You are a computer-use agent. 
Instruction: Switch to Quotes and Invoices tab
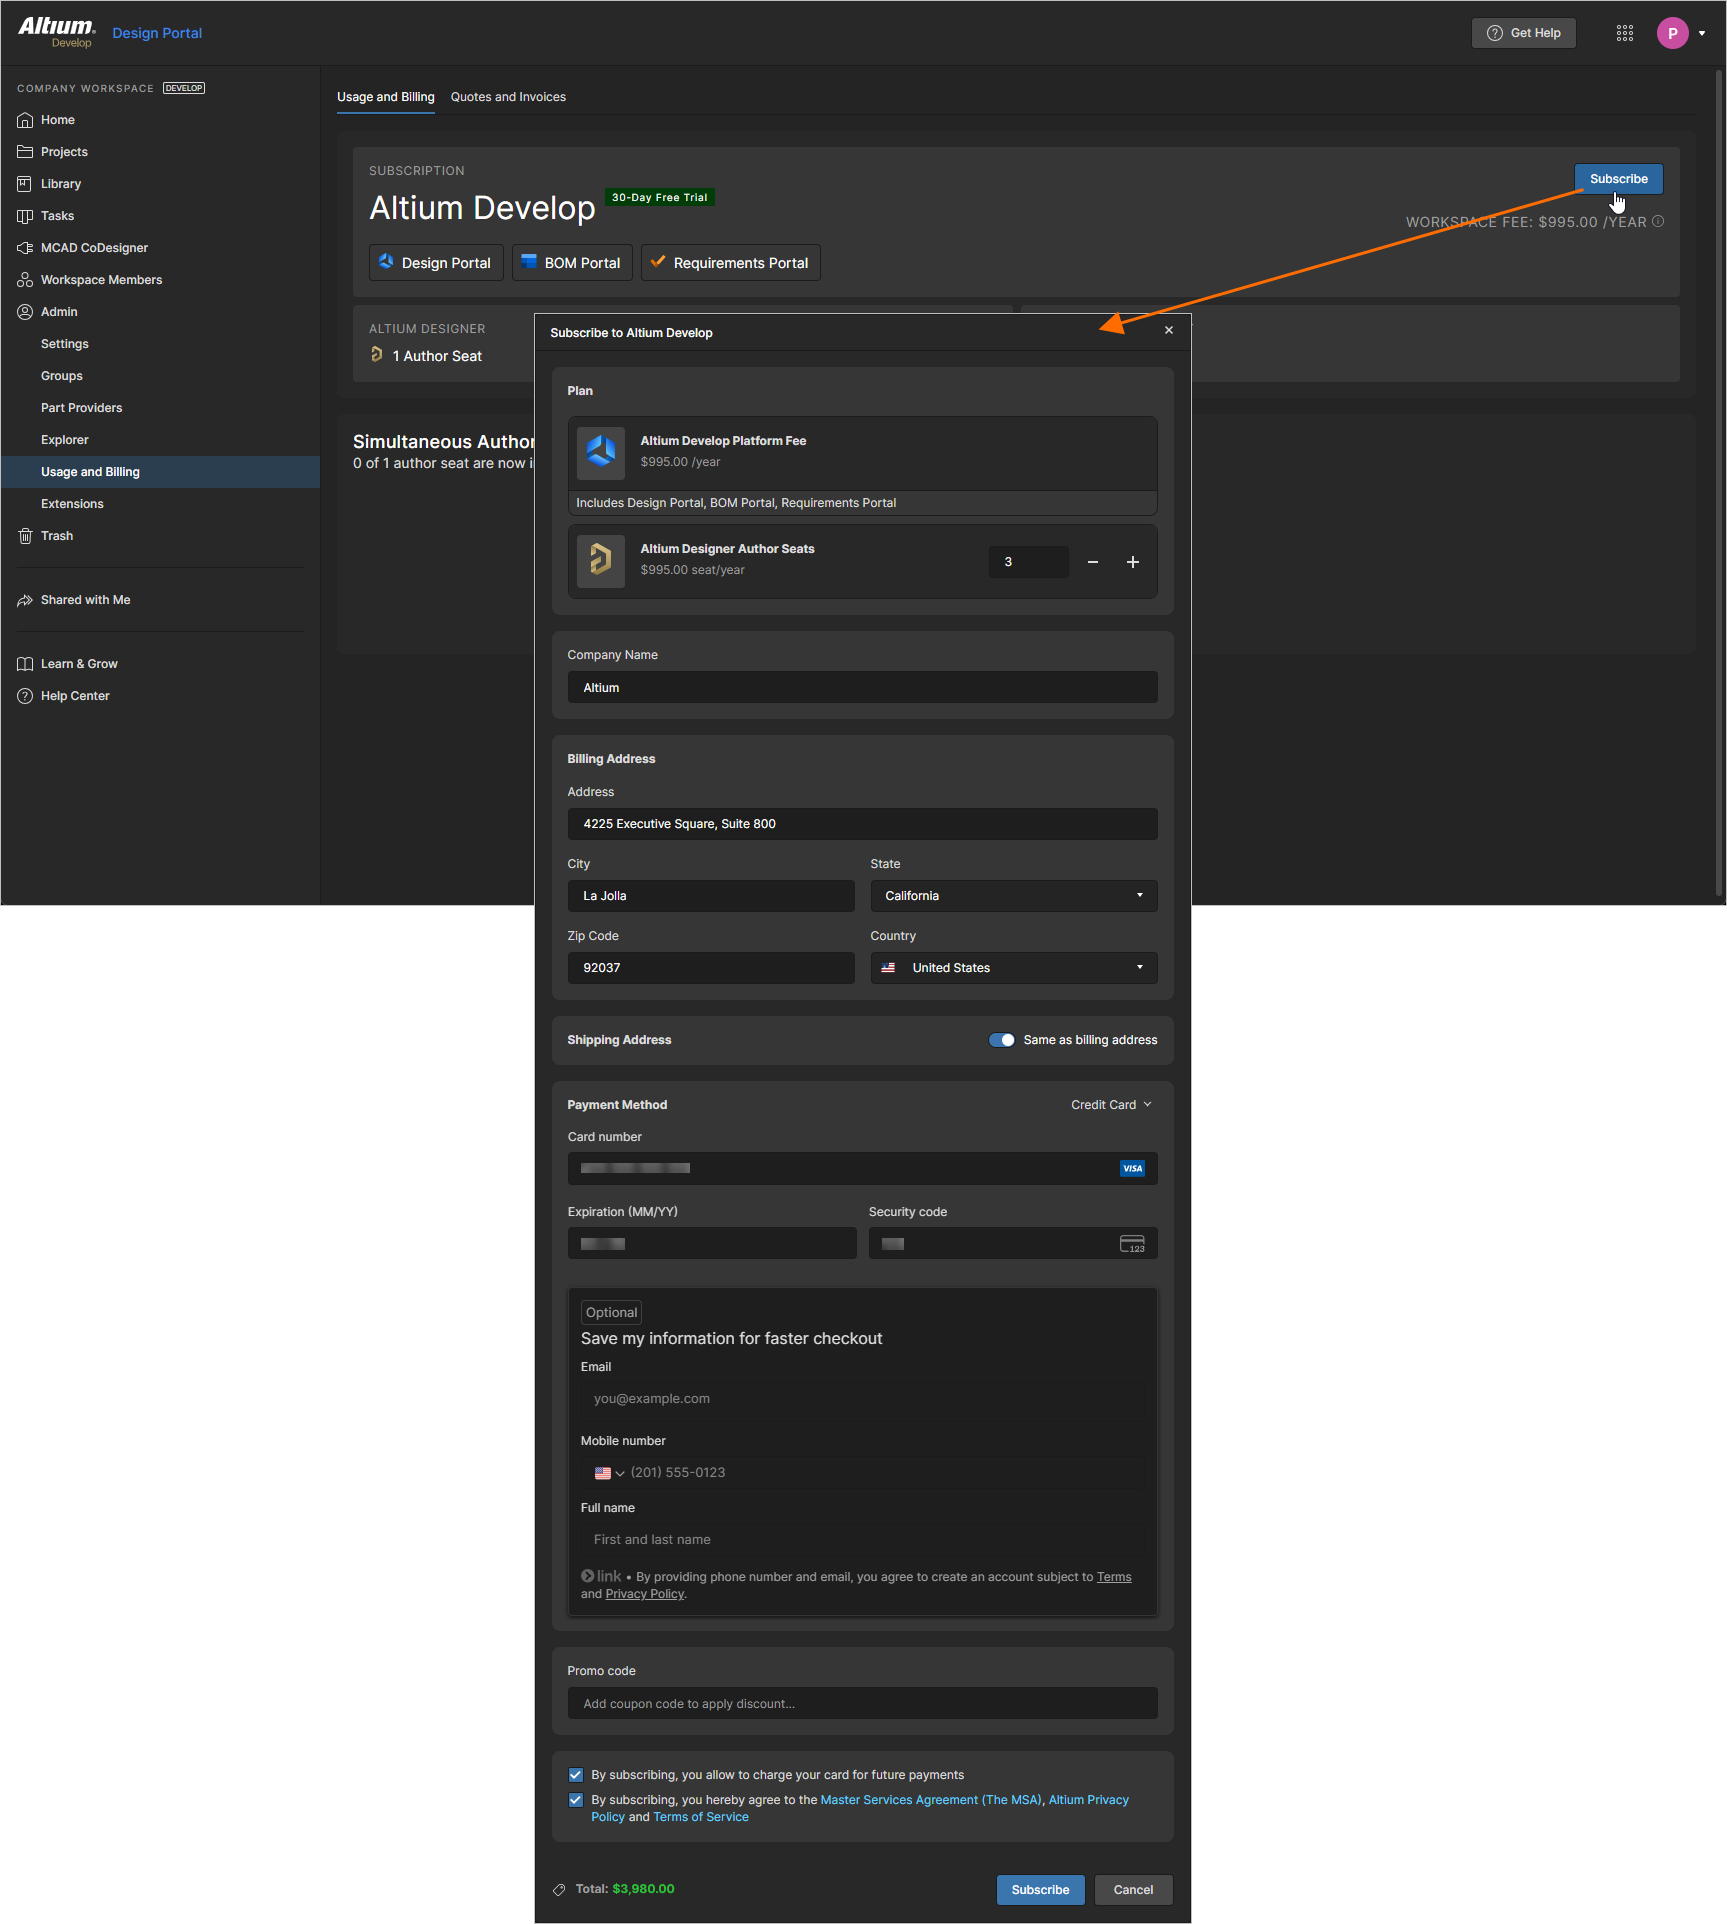pyautogui.click(x=508, y=97)
